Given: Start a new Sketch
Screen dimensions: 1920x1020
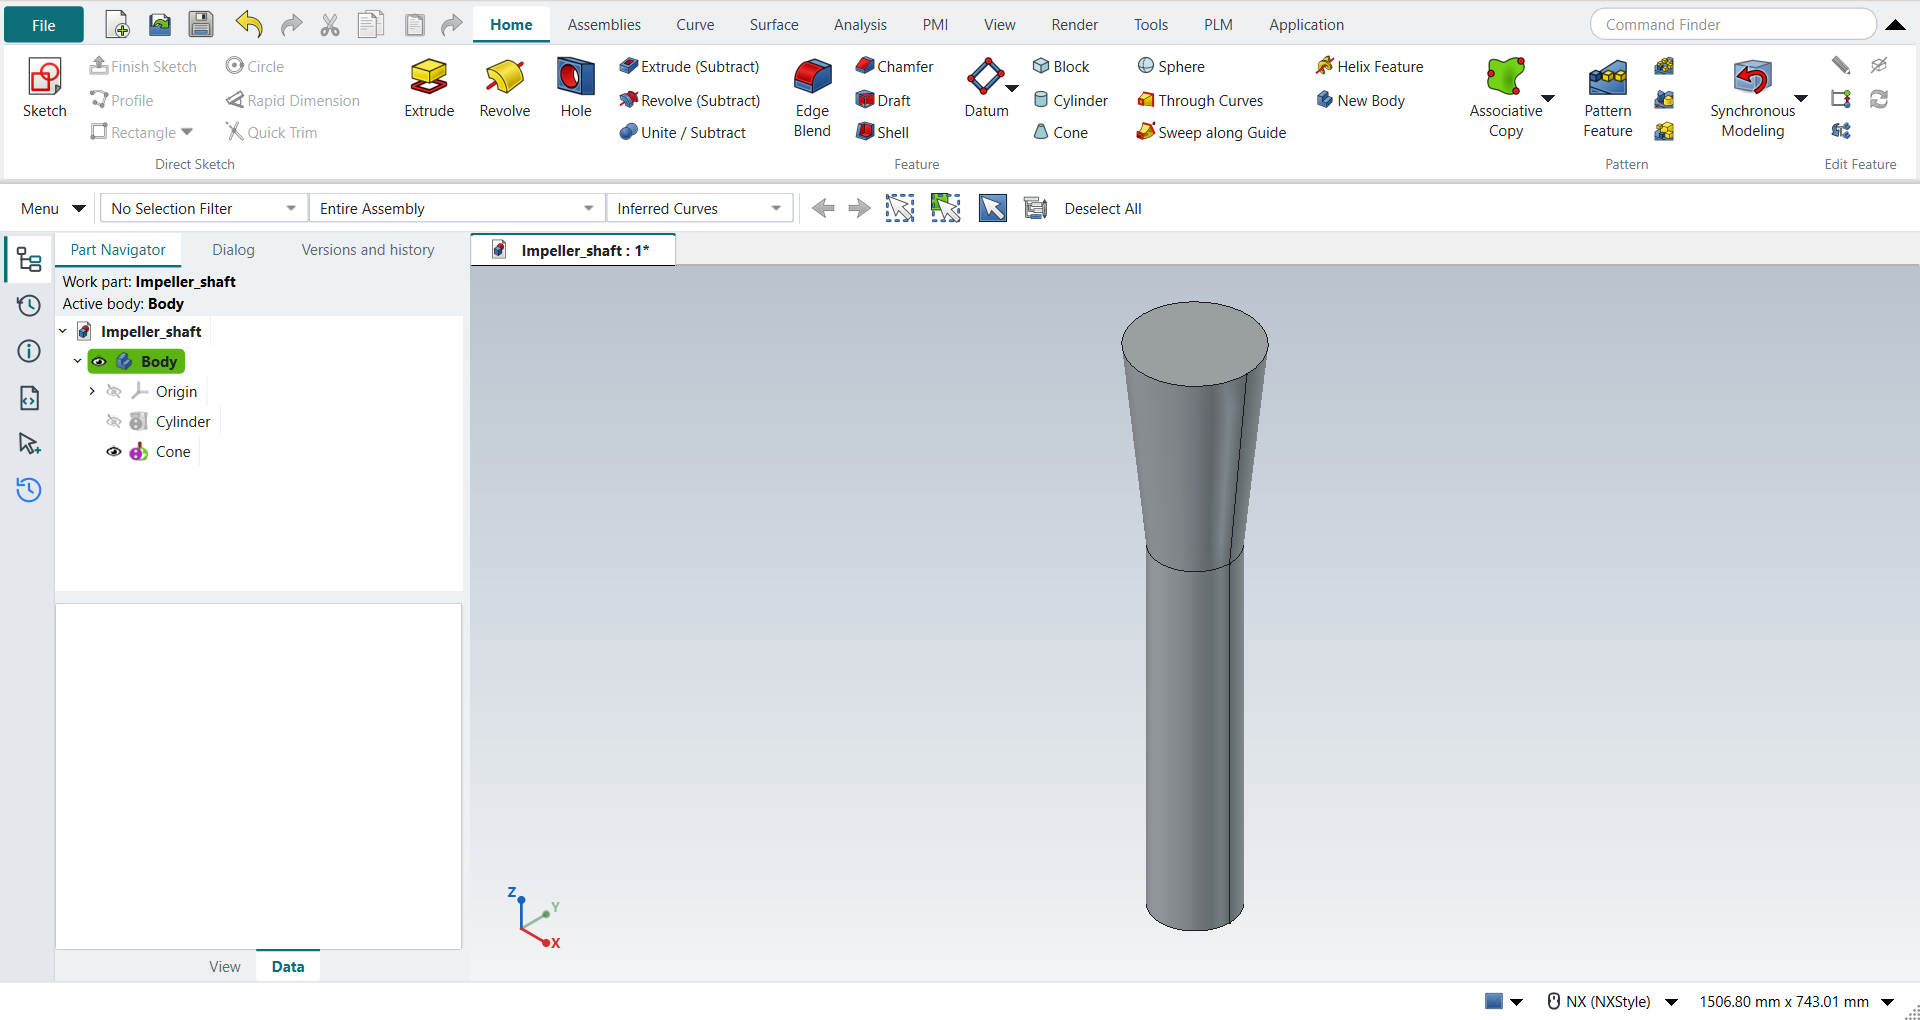Looking at the screenshot, I should [45, 88].
